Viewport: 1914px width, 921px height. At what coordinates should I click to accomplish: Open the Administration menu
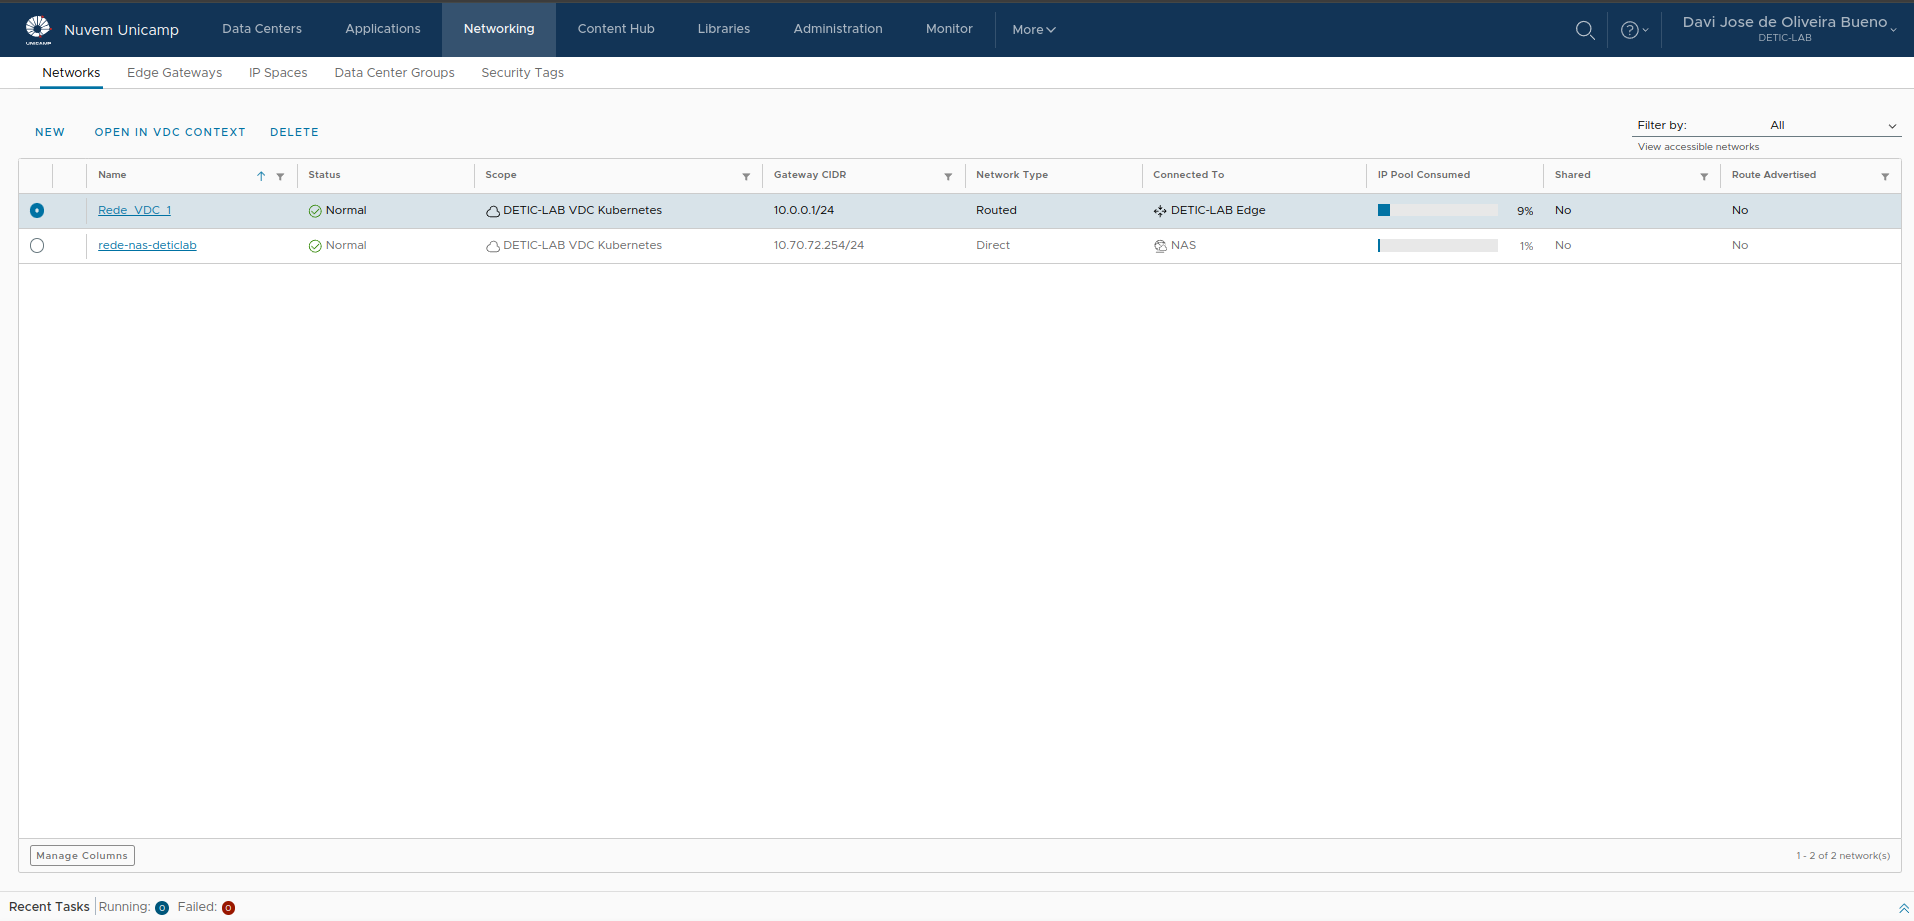pos(838,29)
